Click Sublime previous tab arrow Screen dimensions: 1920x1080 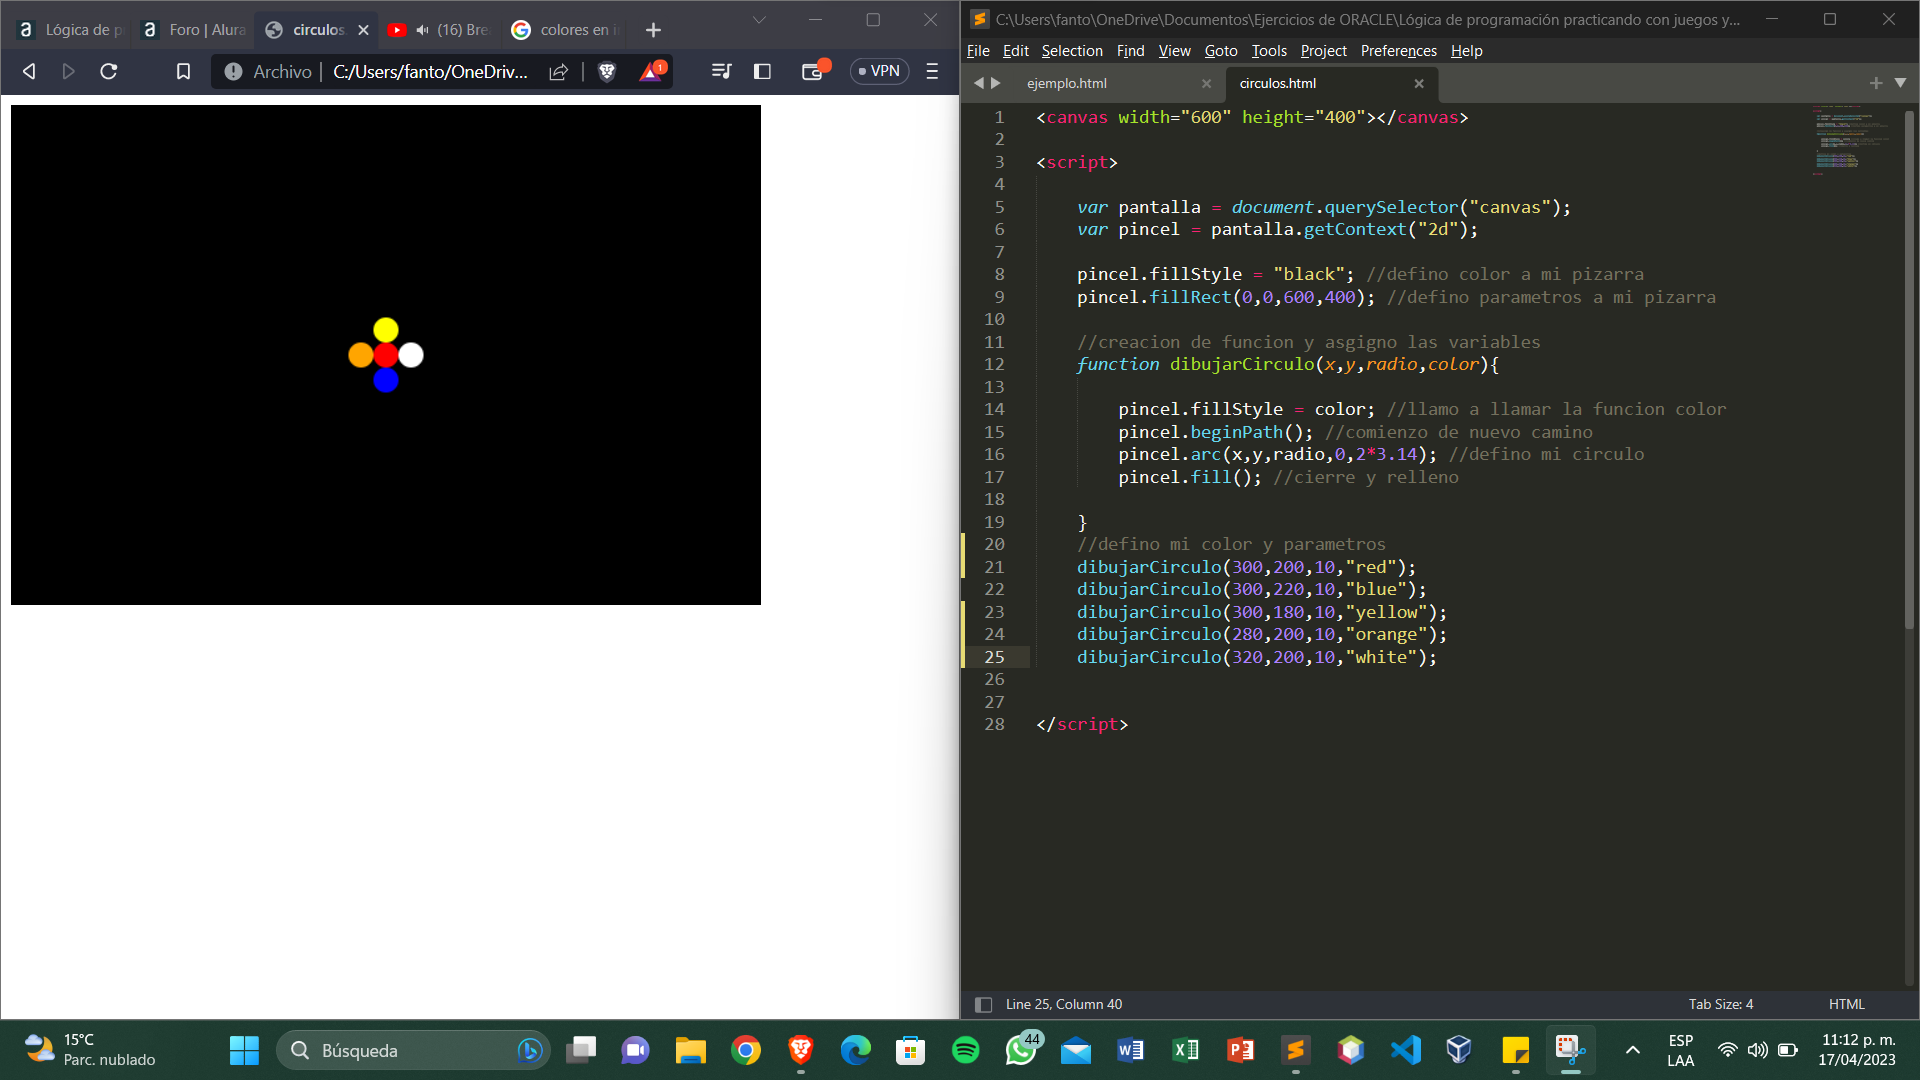tap(978, 83)
